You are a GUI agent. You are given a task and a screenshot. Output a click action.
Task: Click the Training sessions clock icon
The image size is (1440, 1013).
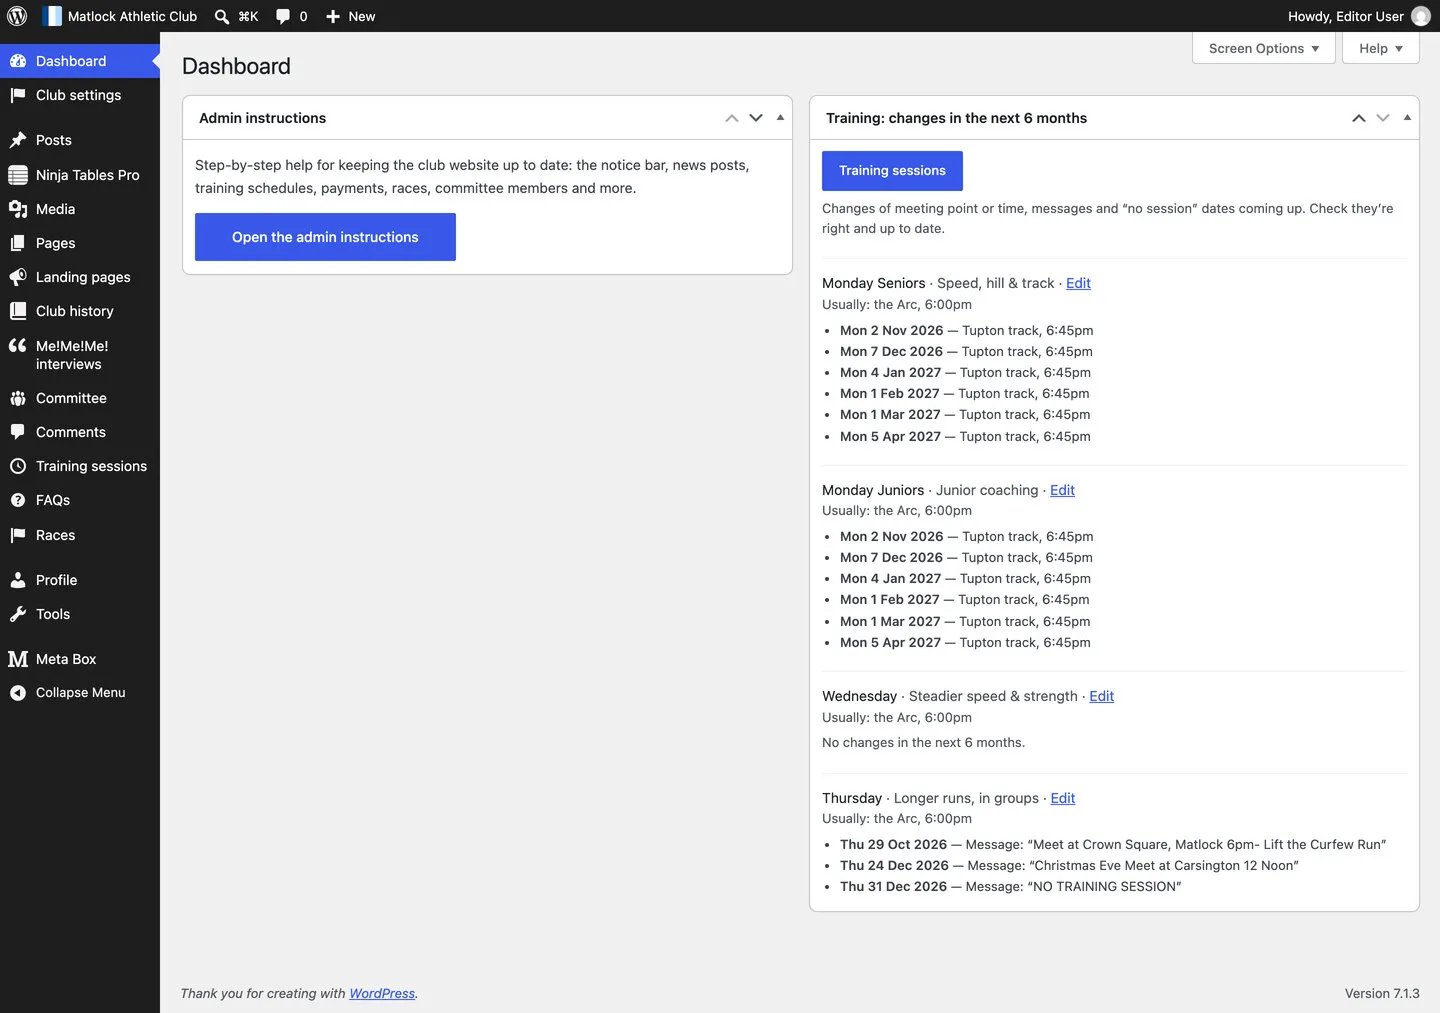[x=18, y=466]
